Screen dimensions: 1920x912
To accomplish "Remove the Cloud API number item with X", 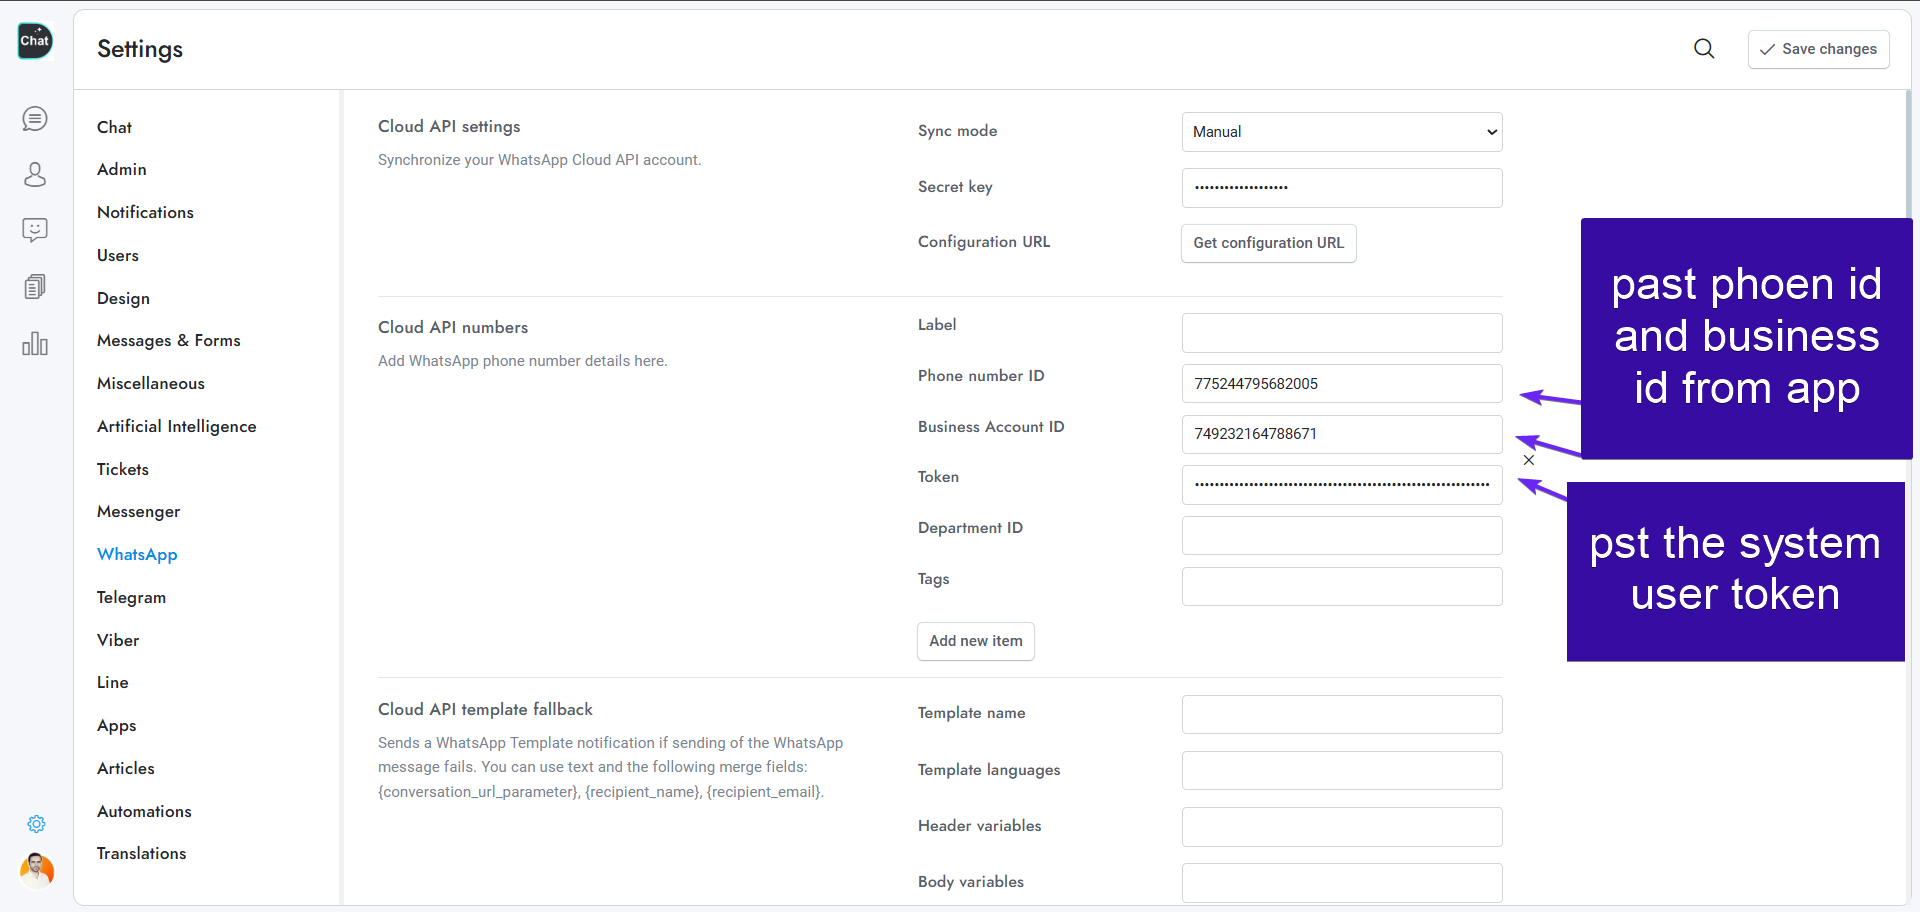I will tap(1528, 460).
